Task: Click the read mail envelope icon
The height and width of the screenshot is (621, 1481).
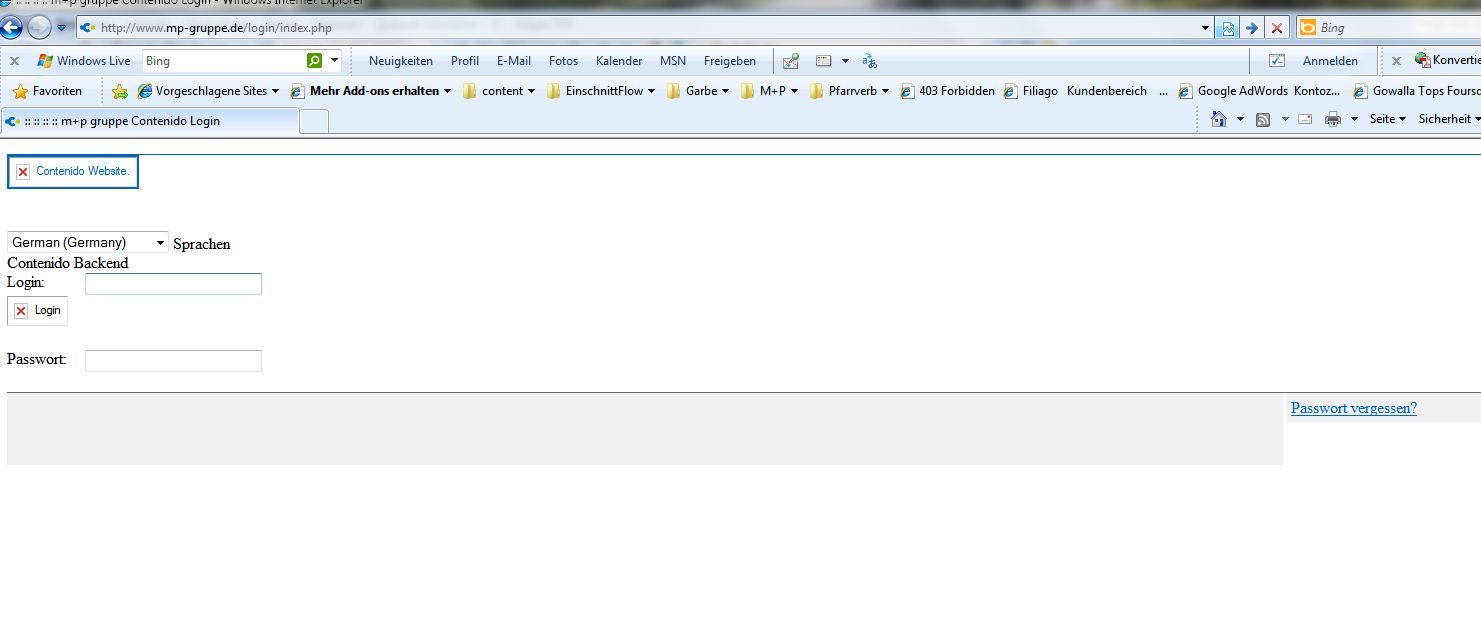Action: (1304, 119)
